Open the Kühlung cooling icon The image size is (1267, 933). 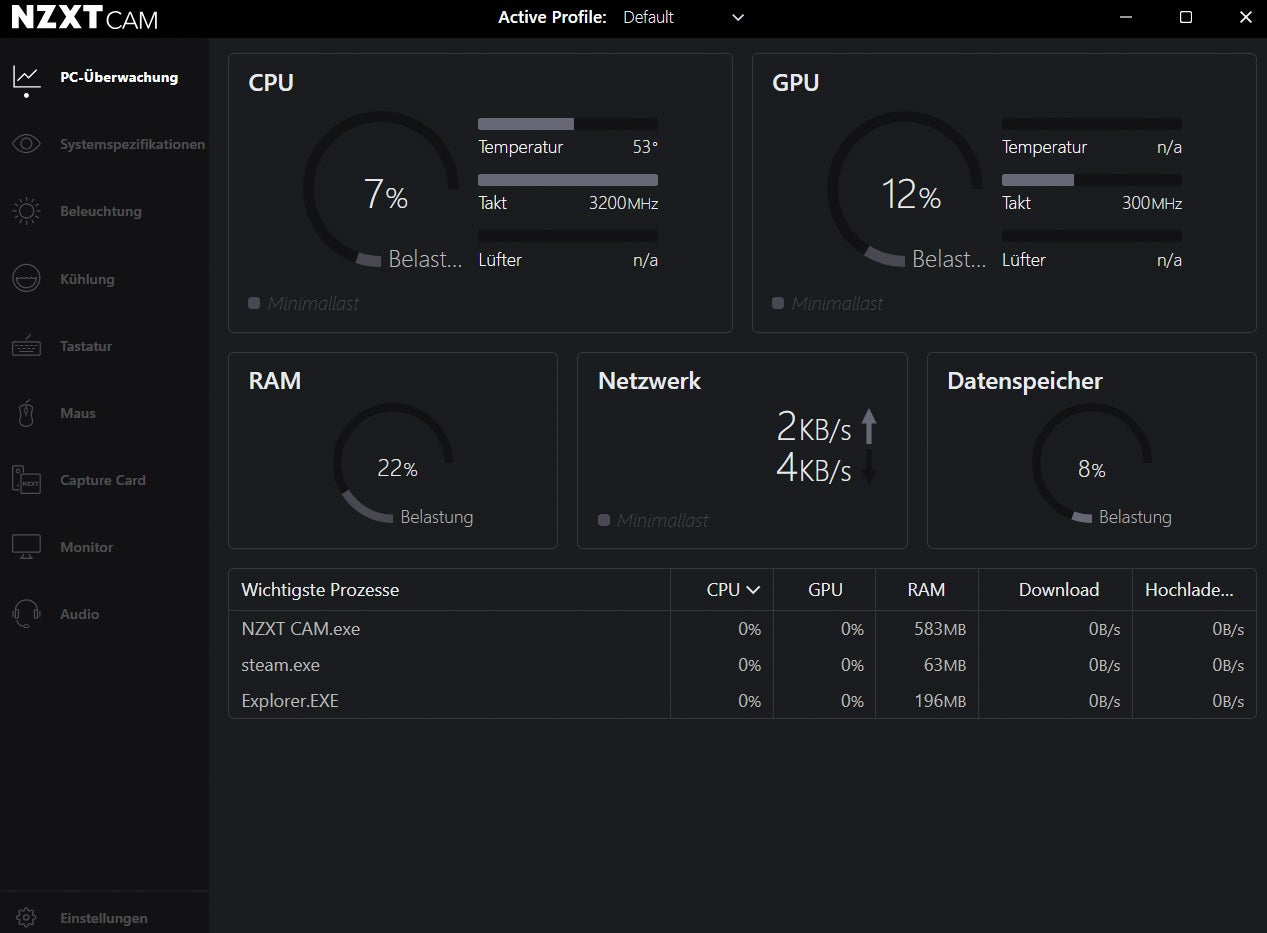click(x=26, y=279)
